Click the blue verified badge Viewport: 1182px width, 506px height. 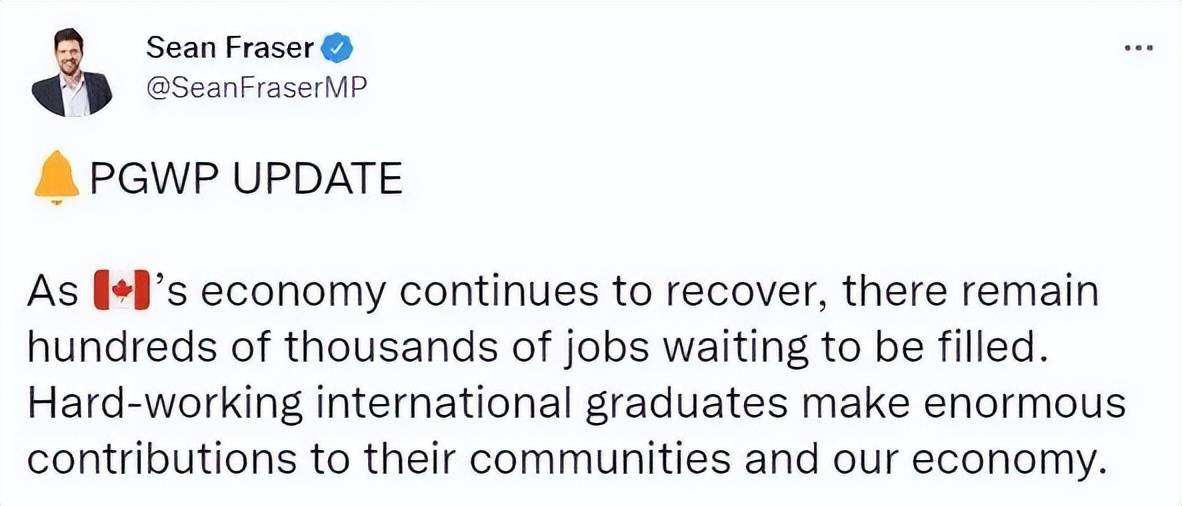(338, 49)
